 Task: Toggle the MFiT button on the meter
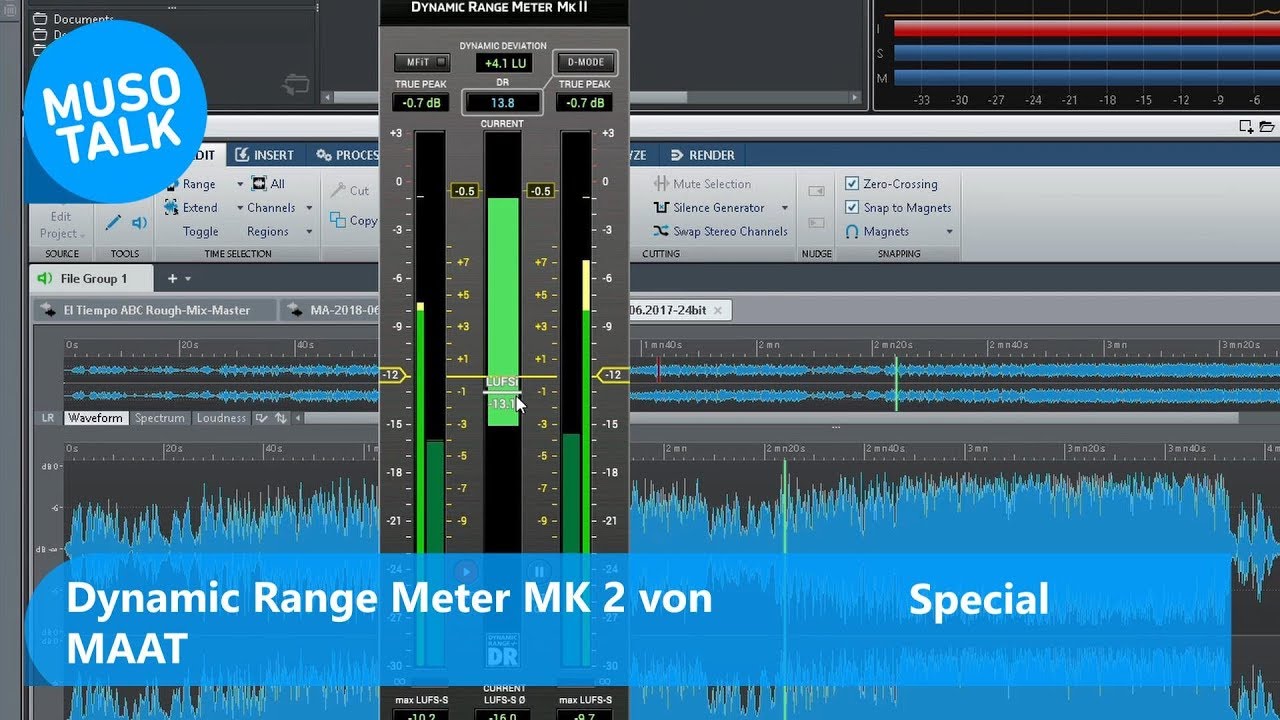coord(421,62)
